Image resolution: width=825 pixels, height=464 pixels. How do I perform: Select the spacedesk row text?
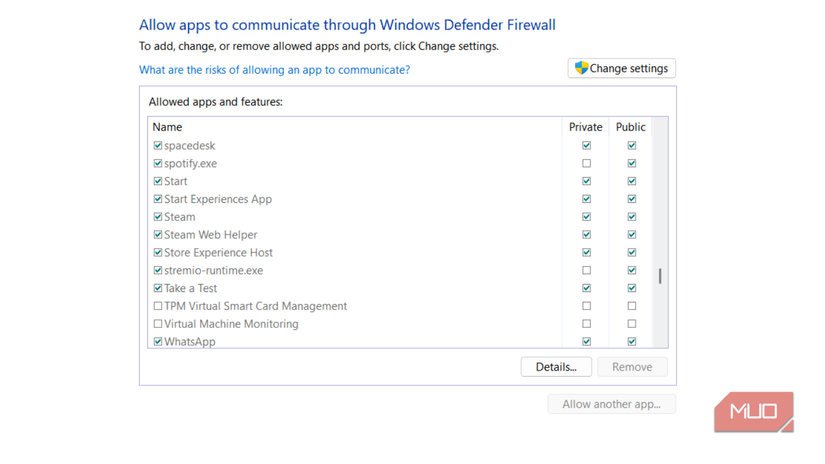click(x=189, y=146)
